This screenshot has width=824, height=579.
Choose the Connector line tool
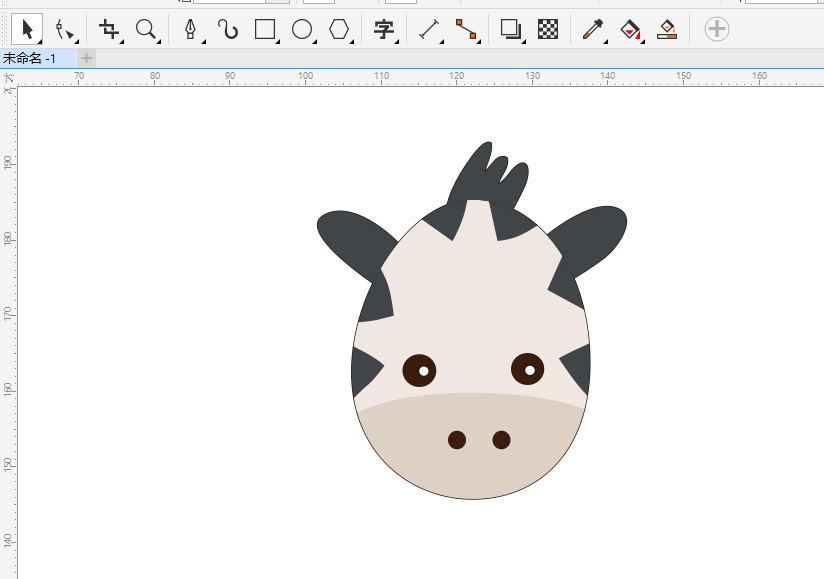(x=466, y=29)
